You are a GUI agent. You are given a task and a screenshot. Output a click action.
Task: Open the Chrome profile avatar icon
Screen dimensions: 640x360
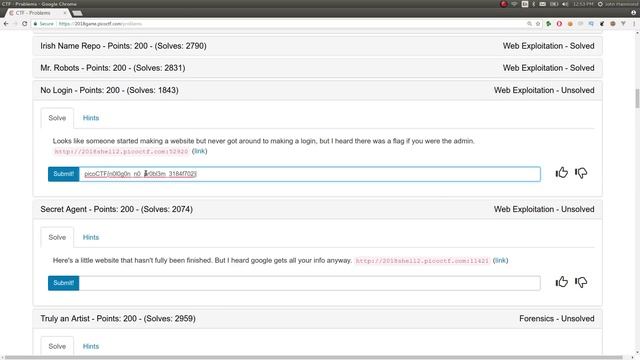point(633,13)
